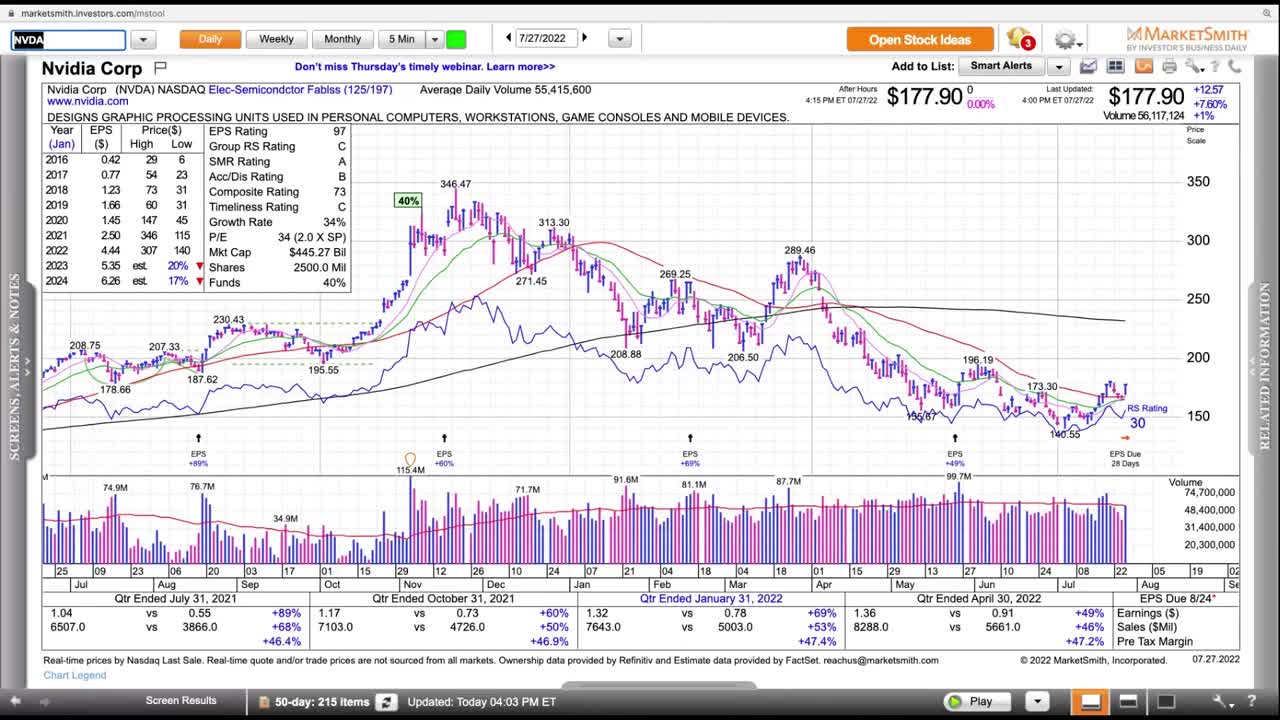Screen dimensions: 1280x720
Task: Switch chart to Monthly period
Action: (342, 40)
